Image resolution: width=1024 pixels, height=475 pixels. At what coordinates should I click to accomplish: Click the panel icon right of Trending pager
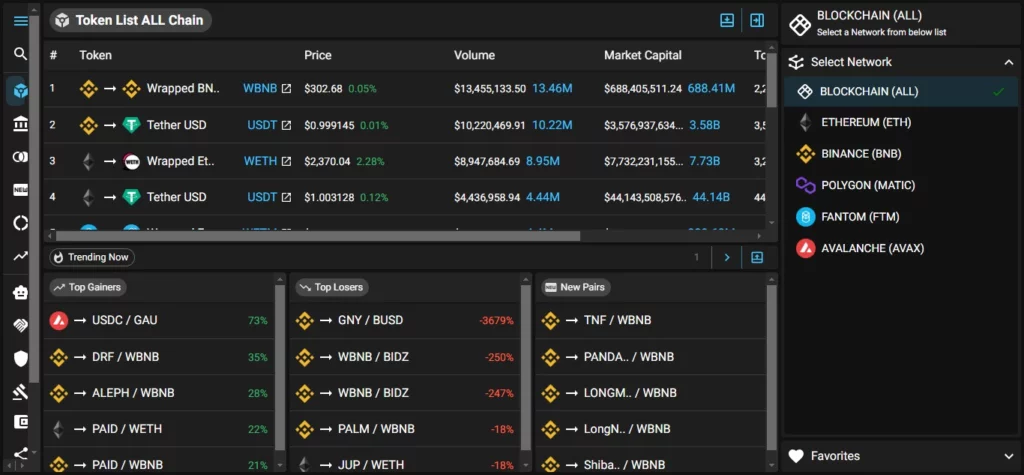[757, 257]
